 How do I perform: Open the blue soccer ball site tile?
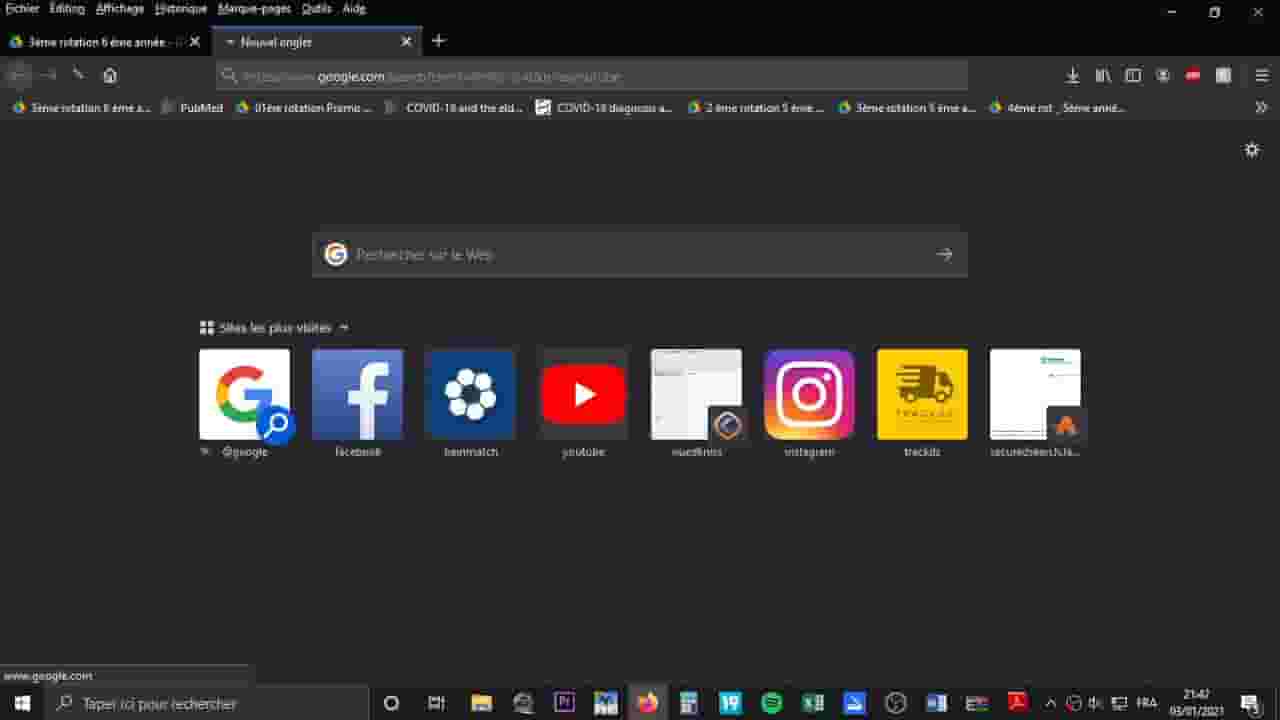coord(471,394)
